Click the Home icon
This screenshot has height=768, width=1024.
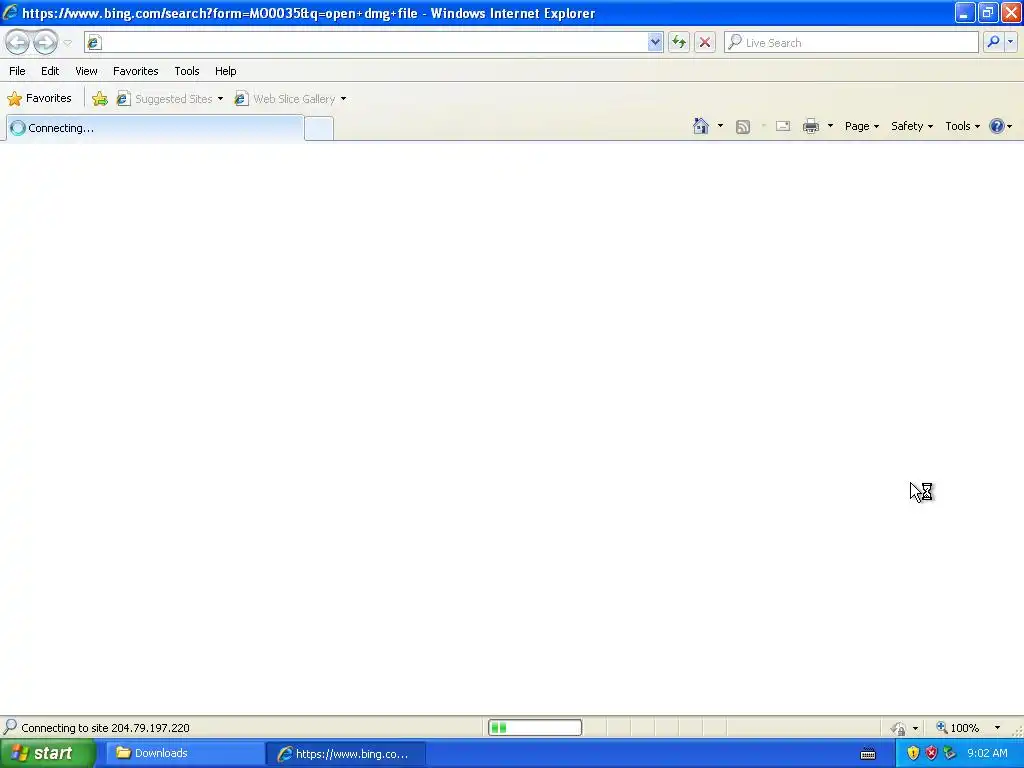click(x=701, y=126)
